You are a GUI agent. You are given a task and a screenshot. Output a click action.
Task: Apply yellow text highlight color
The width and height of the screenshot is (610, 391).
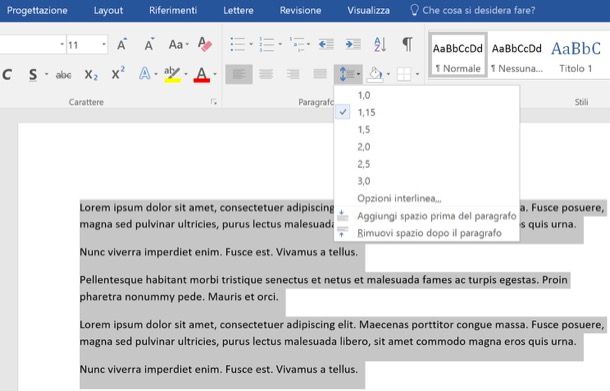172,74
